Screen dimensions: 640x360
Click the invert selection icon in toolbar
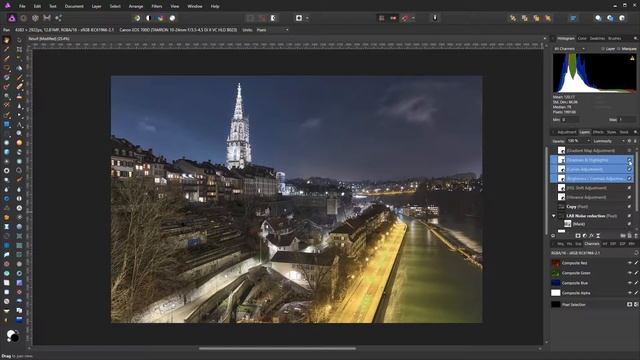click(x=273, y=18)
